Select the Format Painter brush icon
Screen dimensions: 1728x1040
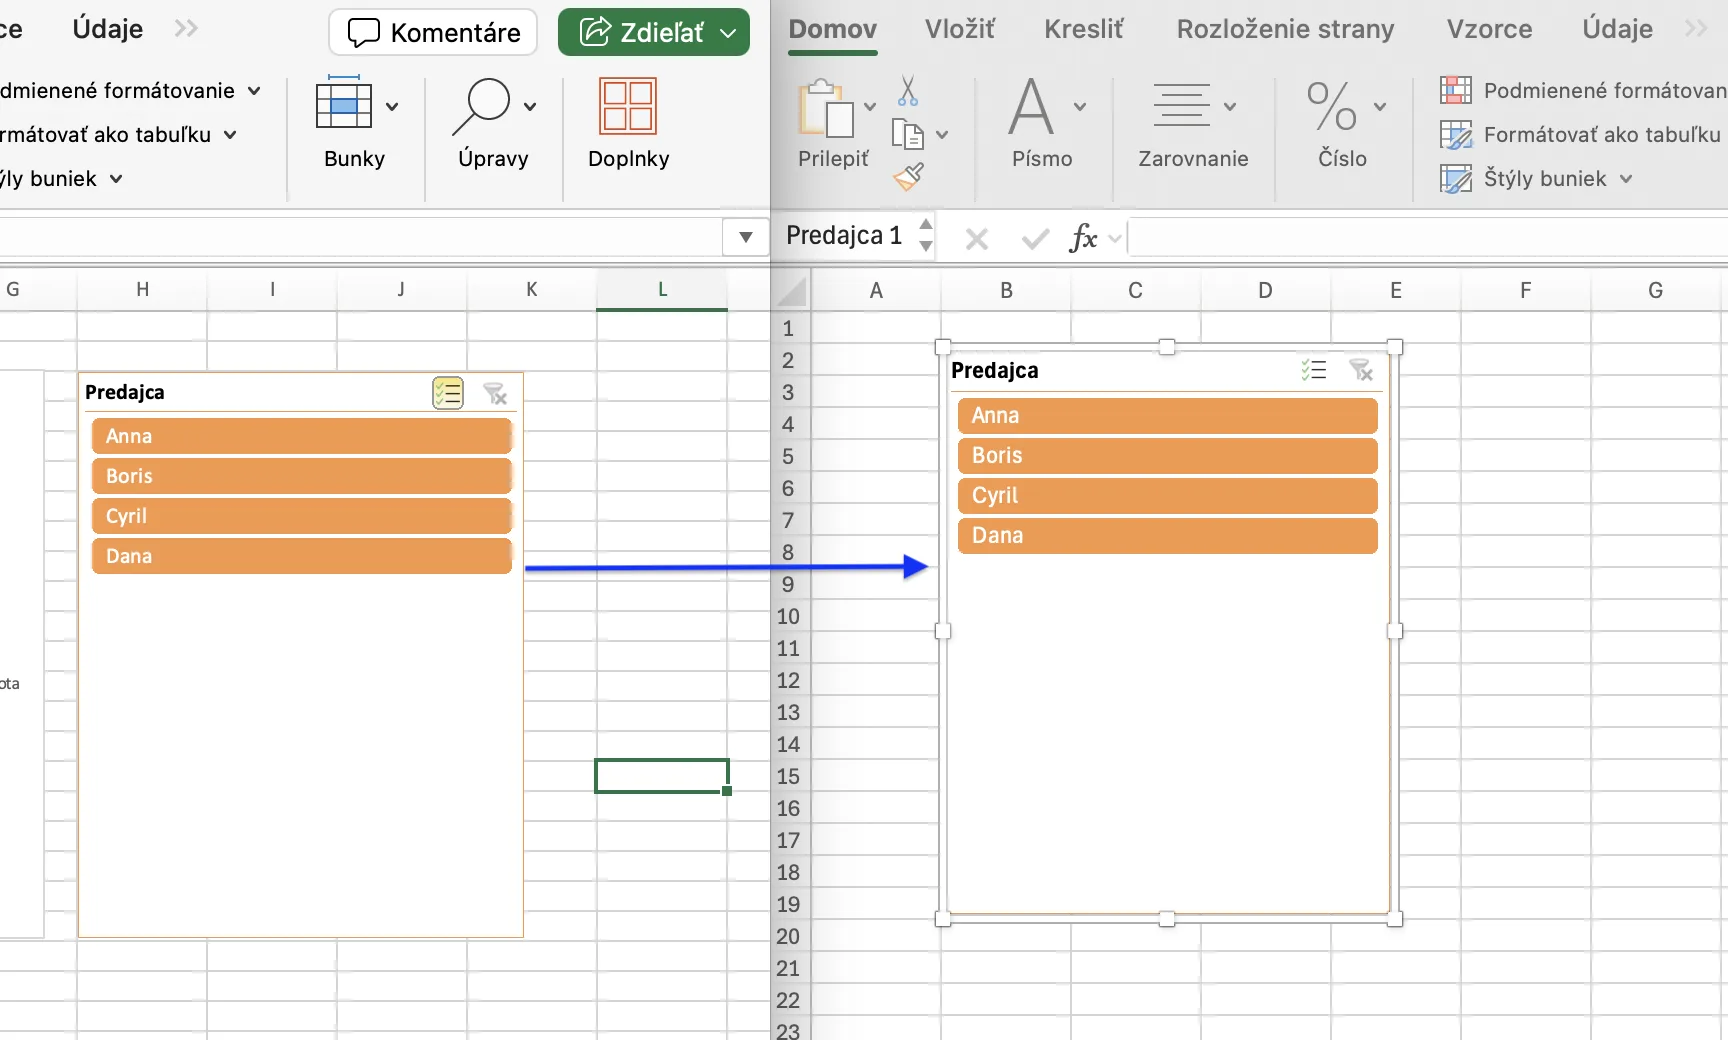[x=908, y=177]
